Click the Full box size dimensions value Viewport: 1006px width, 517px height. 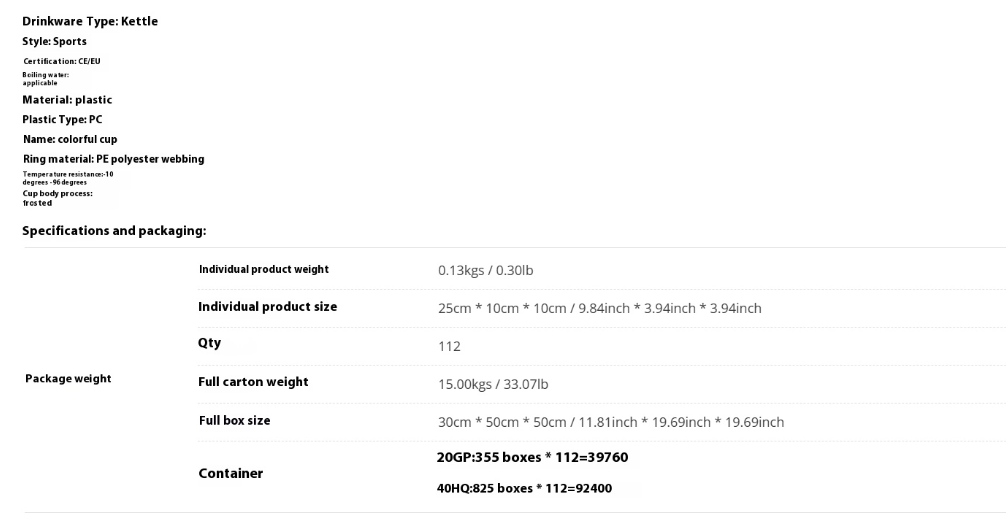pyautogui.click(x=611, y=422)
